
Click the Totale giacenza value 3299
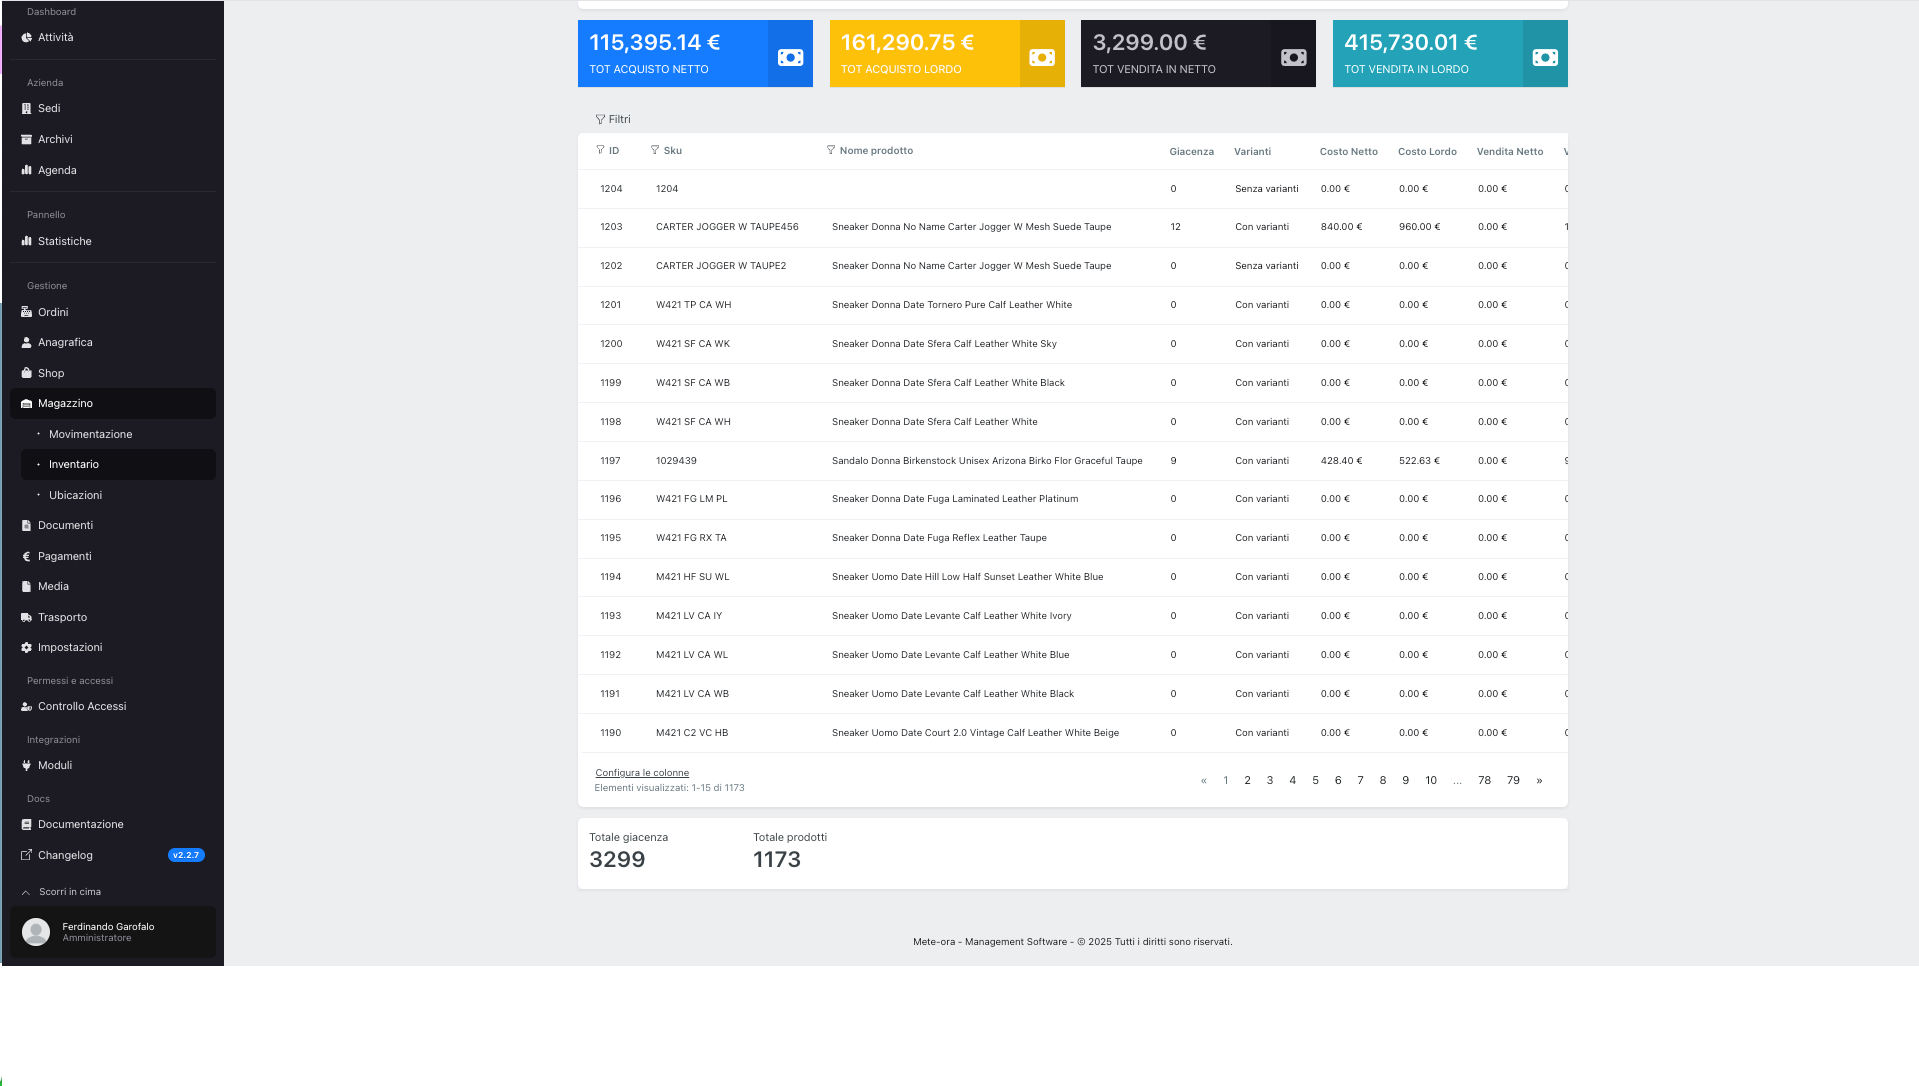point(617,860)
